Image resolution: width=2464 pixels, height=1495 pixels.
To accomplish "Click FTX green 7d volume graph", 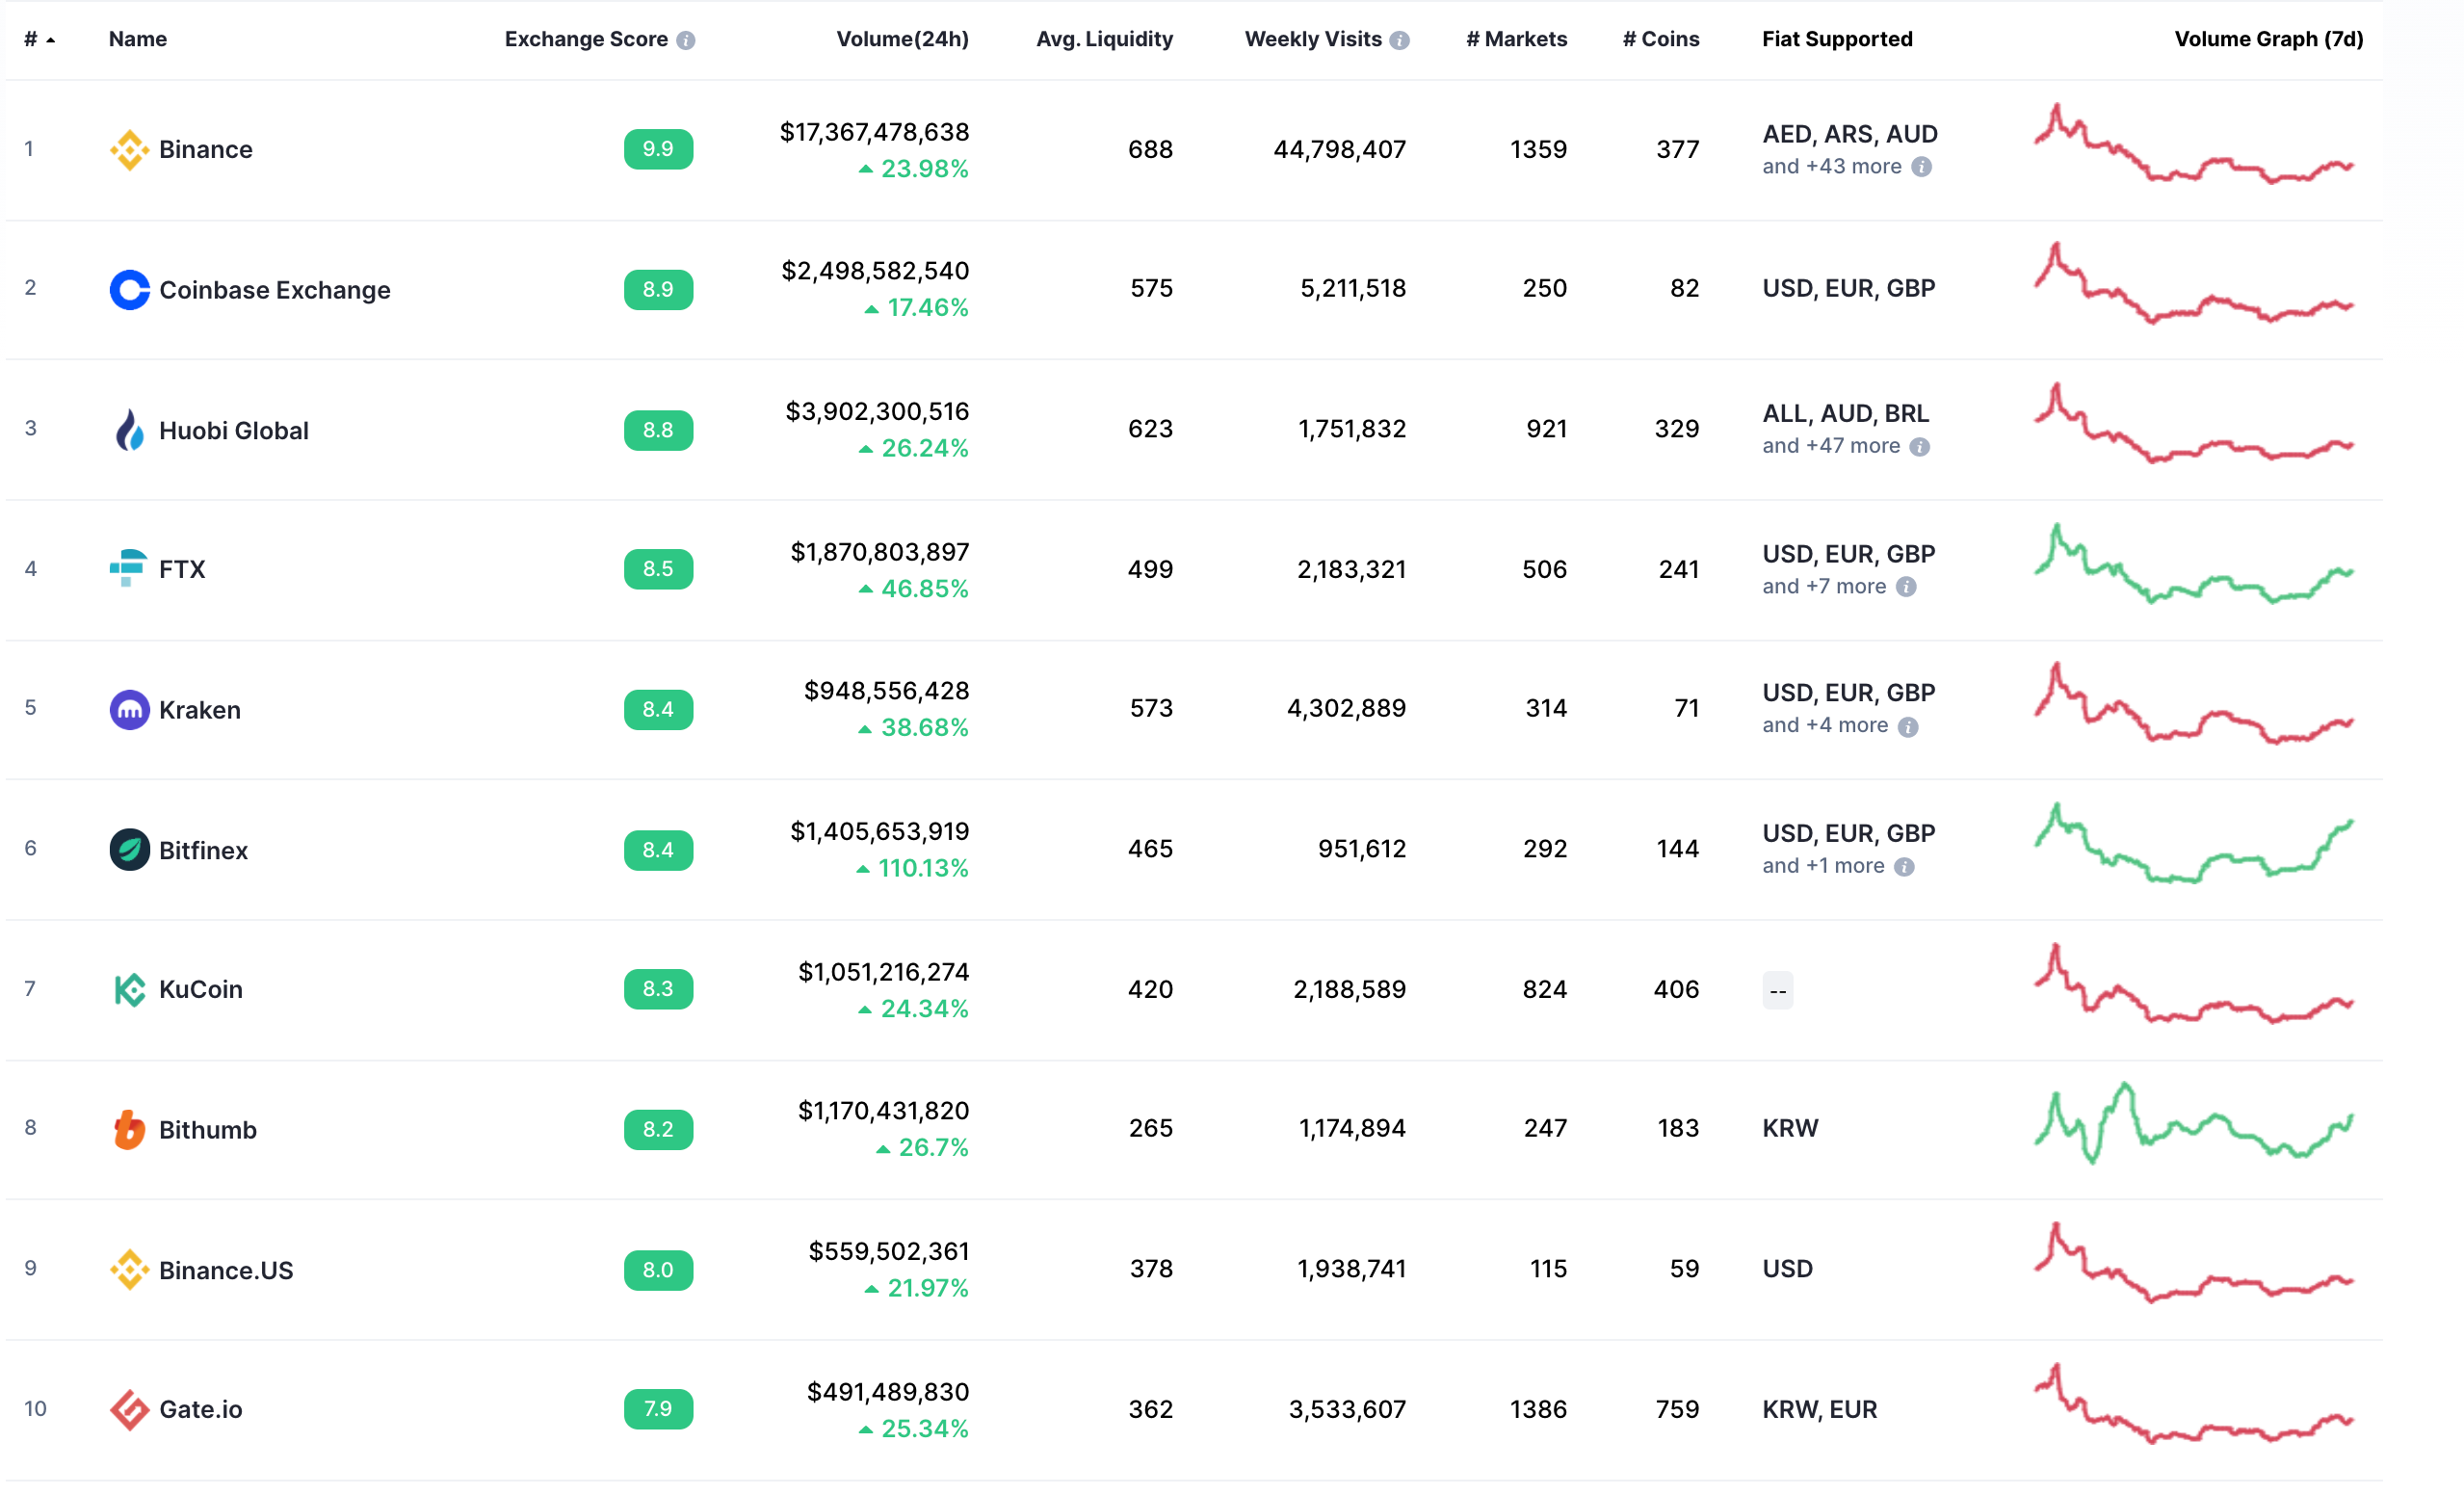I will (x=2194, y=563).
